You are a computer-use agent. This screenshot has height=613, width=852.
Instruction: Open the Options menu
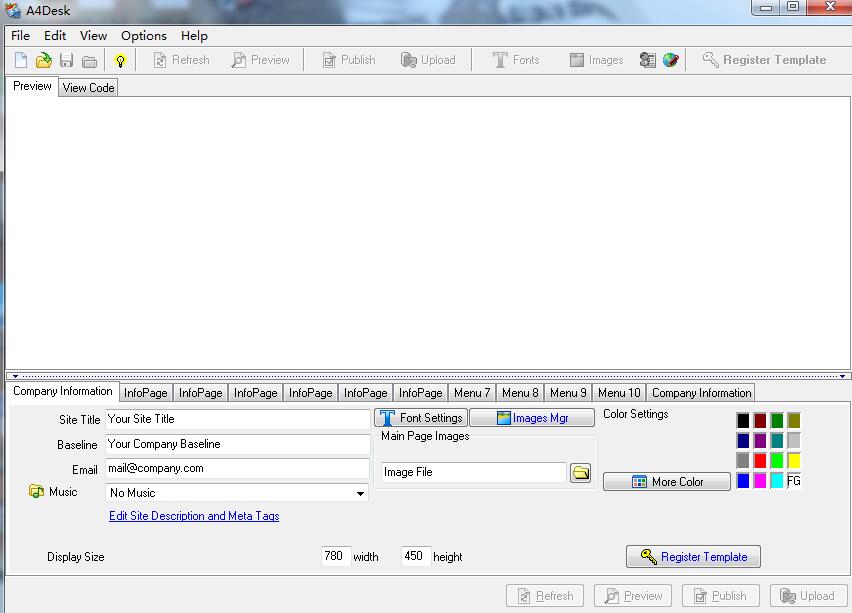(144, 36)
